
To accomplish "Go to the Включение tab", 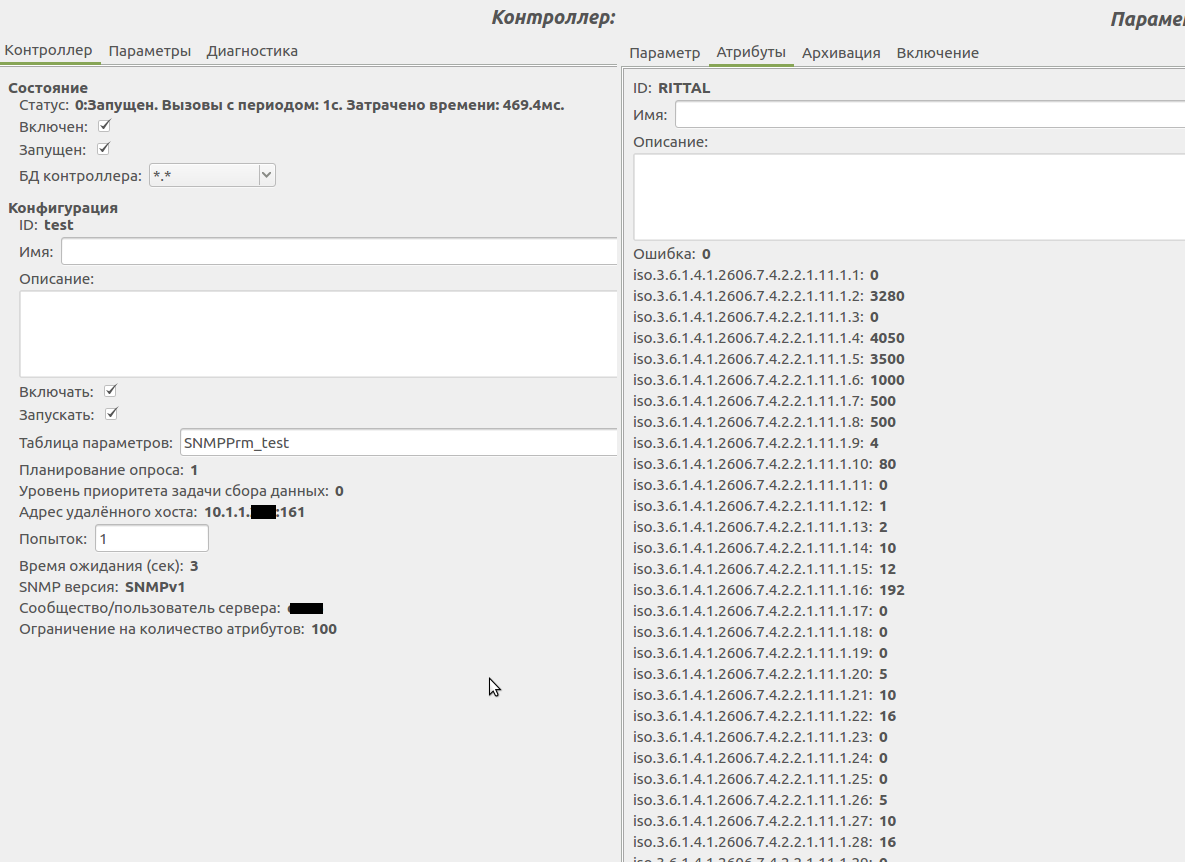I will [937, 53].
